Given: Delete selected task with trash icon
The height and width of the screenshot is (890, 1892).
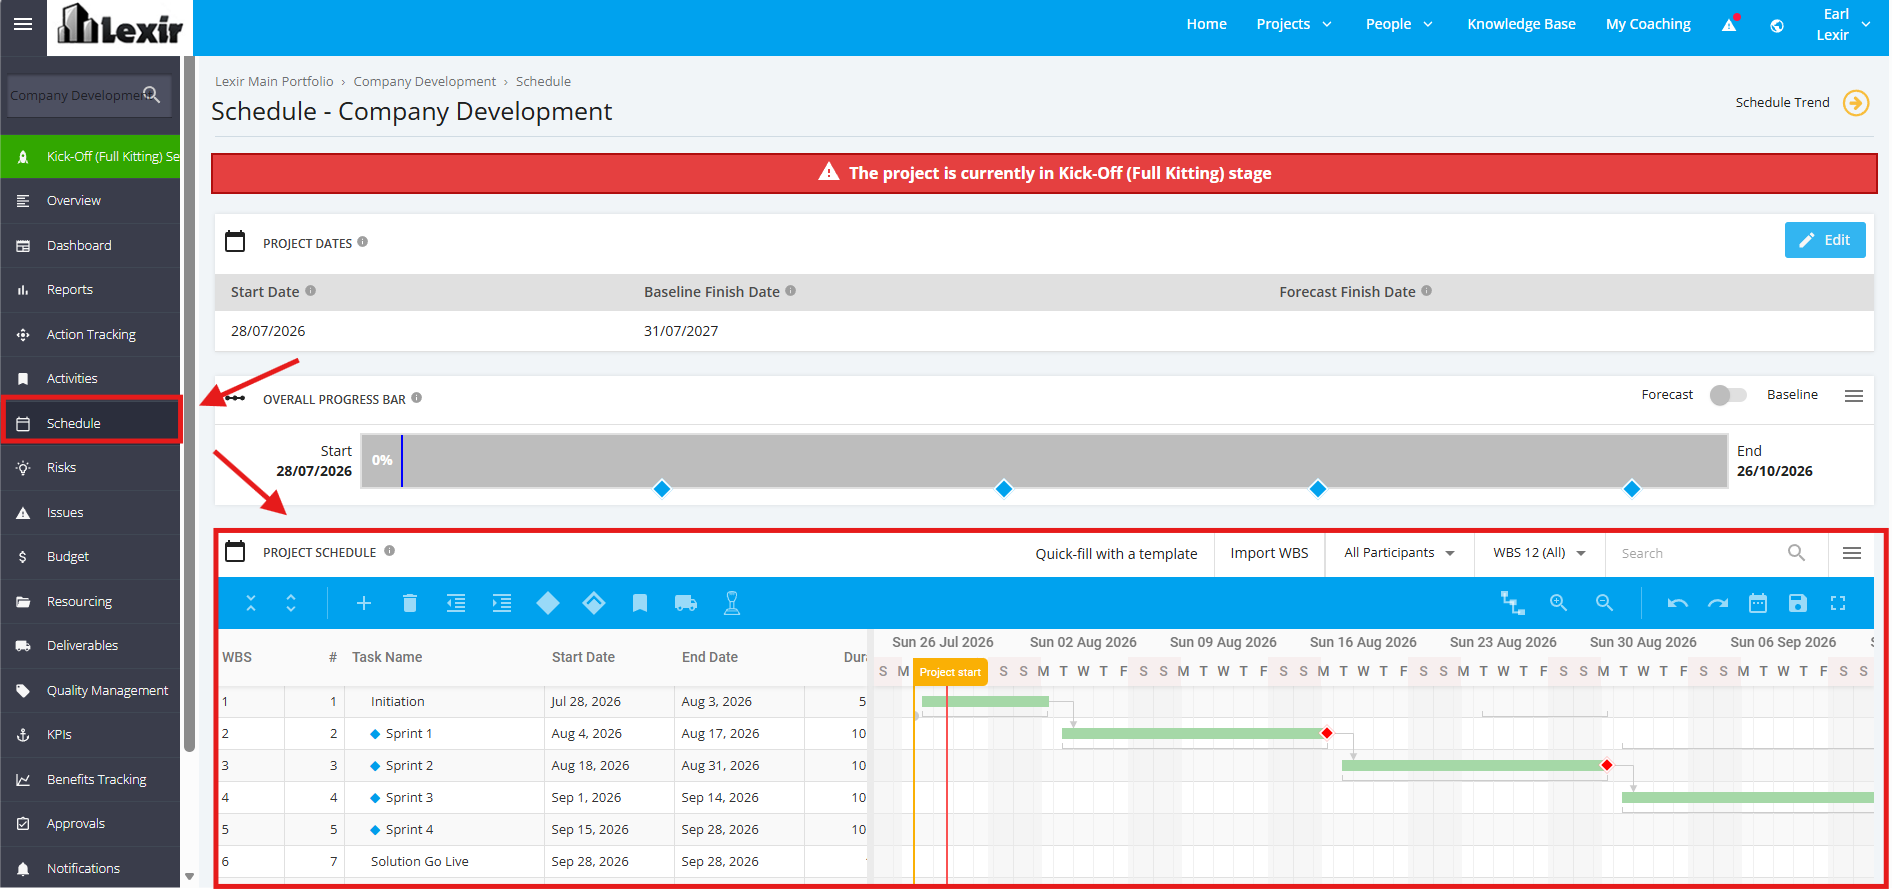Looking at the screenshot, I should point(410,603).
